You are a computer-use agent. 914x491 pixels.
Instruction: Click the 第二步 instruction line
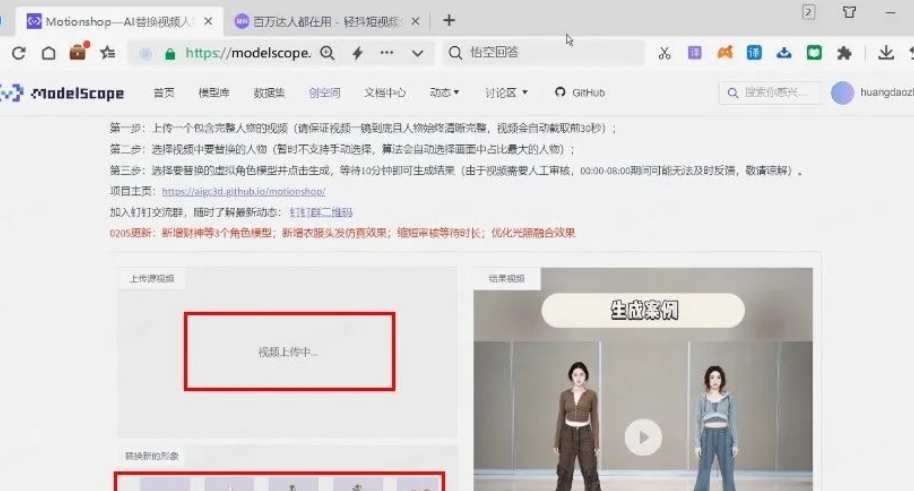click(x=342, y=149)
